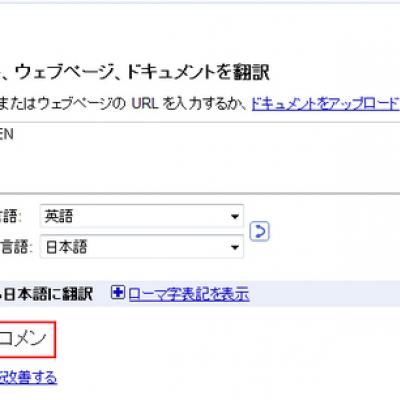Click inside the translation text input area
Screen dimensions: 400x400
pos(200,157)
